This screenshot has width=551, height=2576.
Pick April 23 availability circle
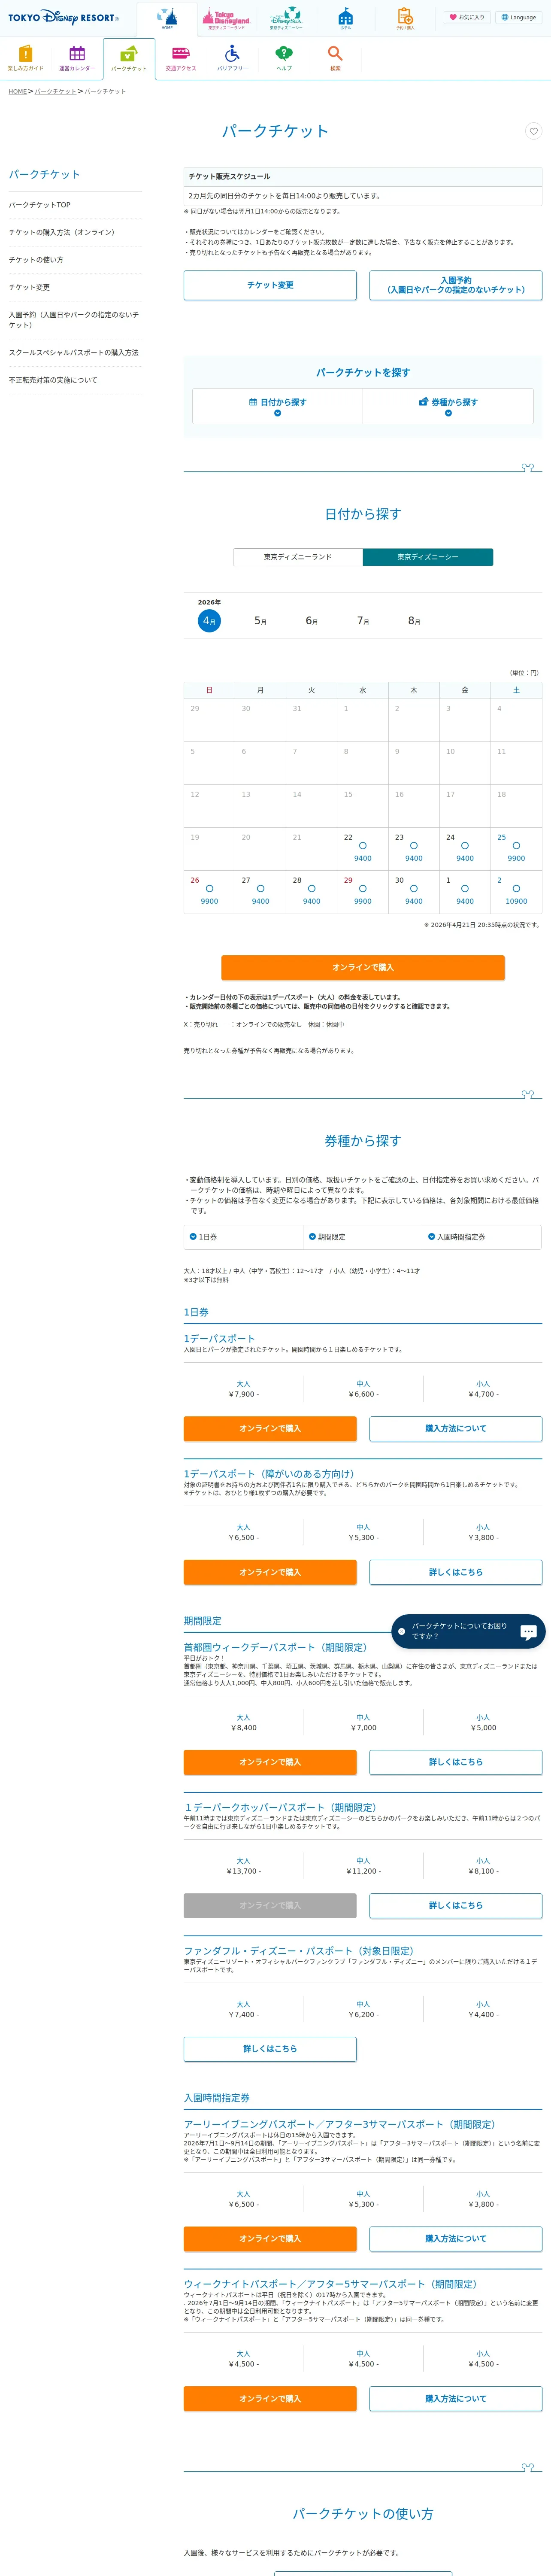[414, 846]
